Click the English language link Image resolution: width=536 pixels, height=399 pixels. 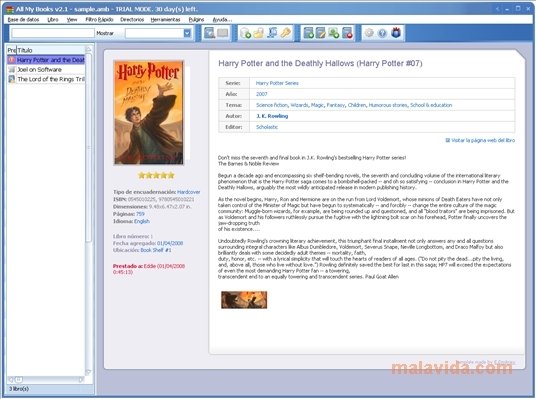(142, 221)
